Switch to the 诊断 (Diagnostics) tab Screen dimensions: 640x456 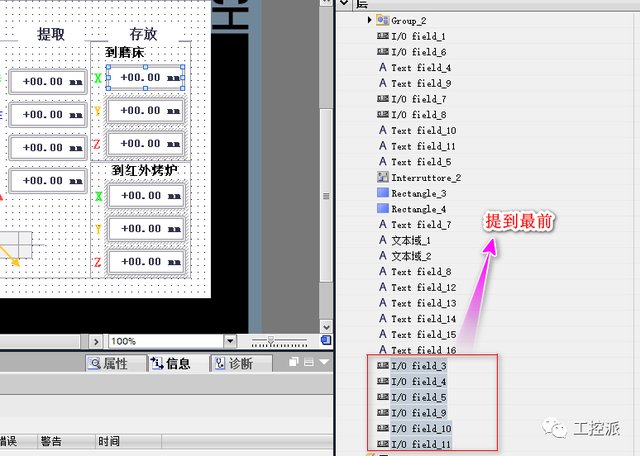tap(233, 364)
